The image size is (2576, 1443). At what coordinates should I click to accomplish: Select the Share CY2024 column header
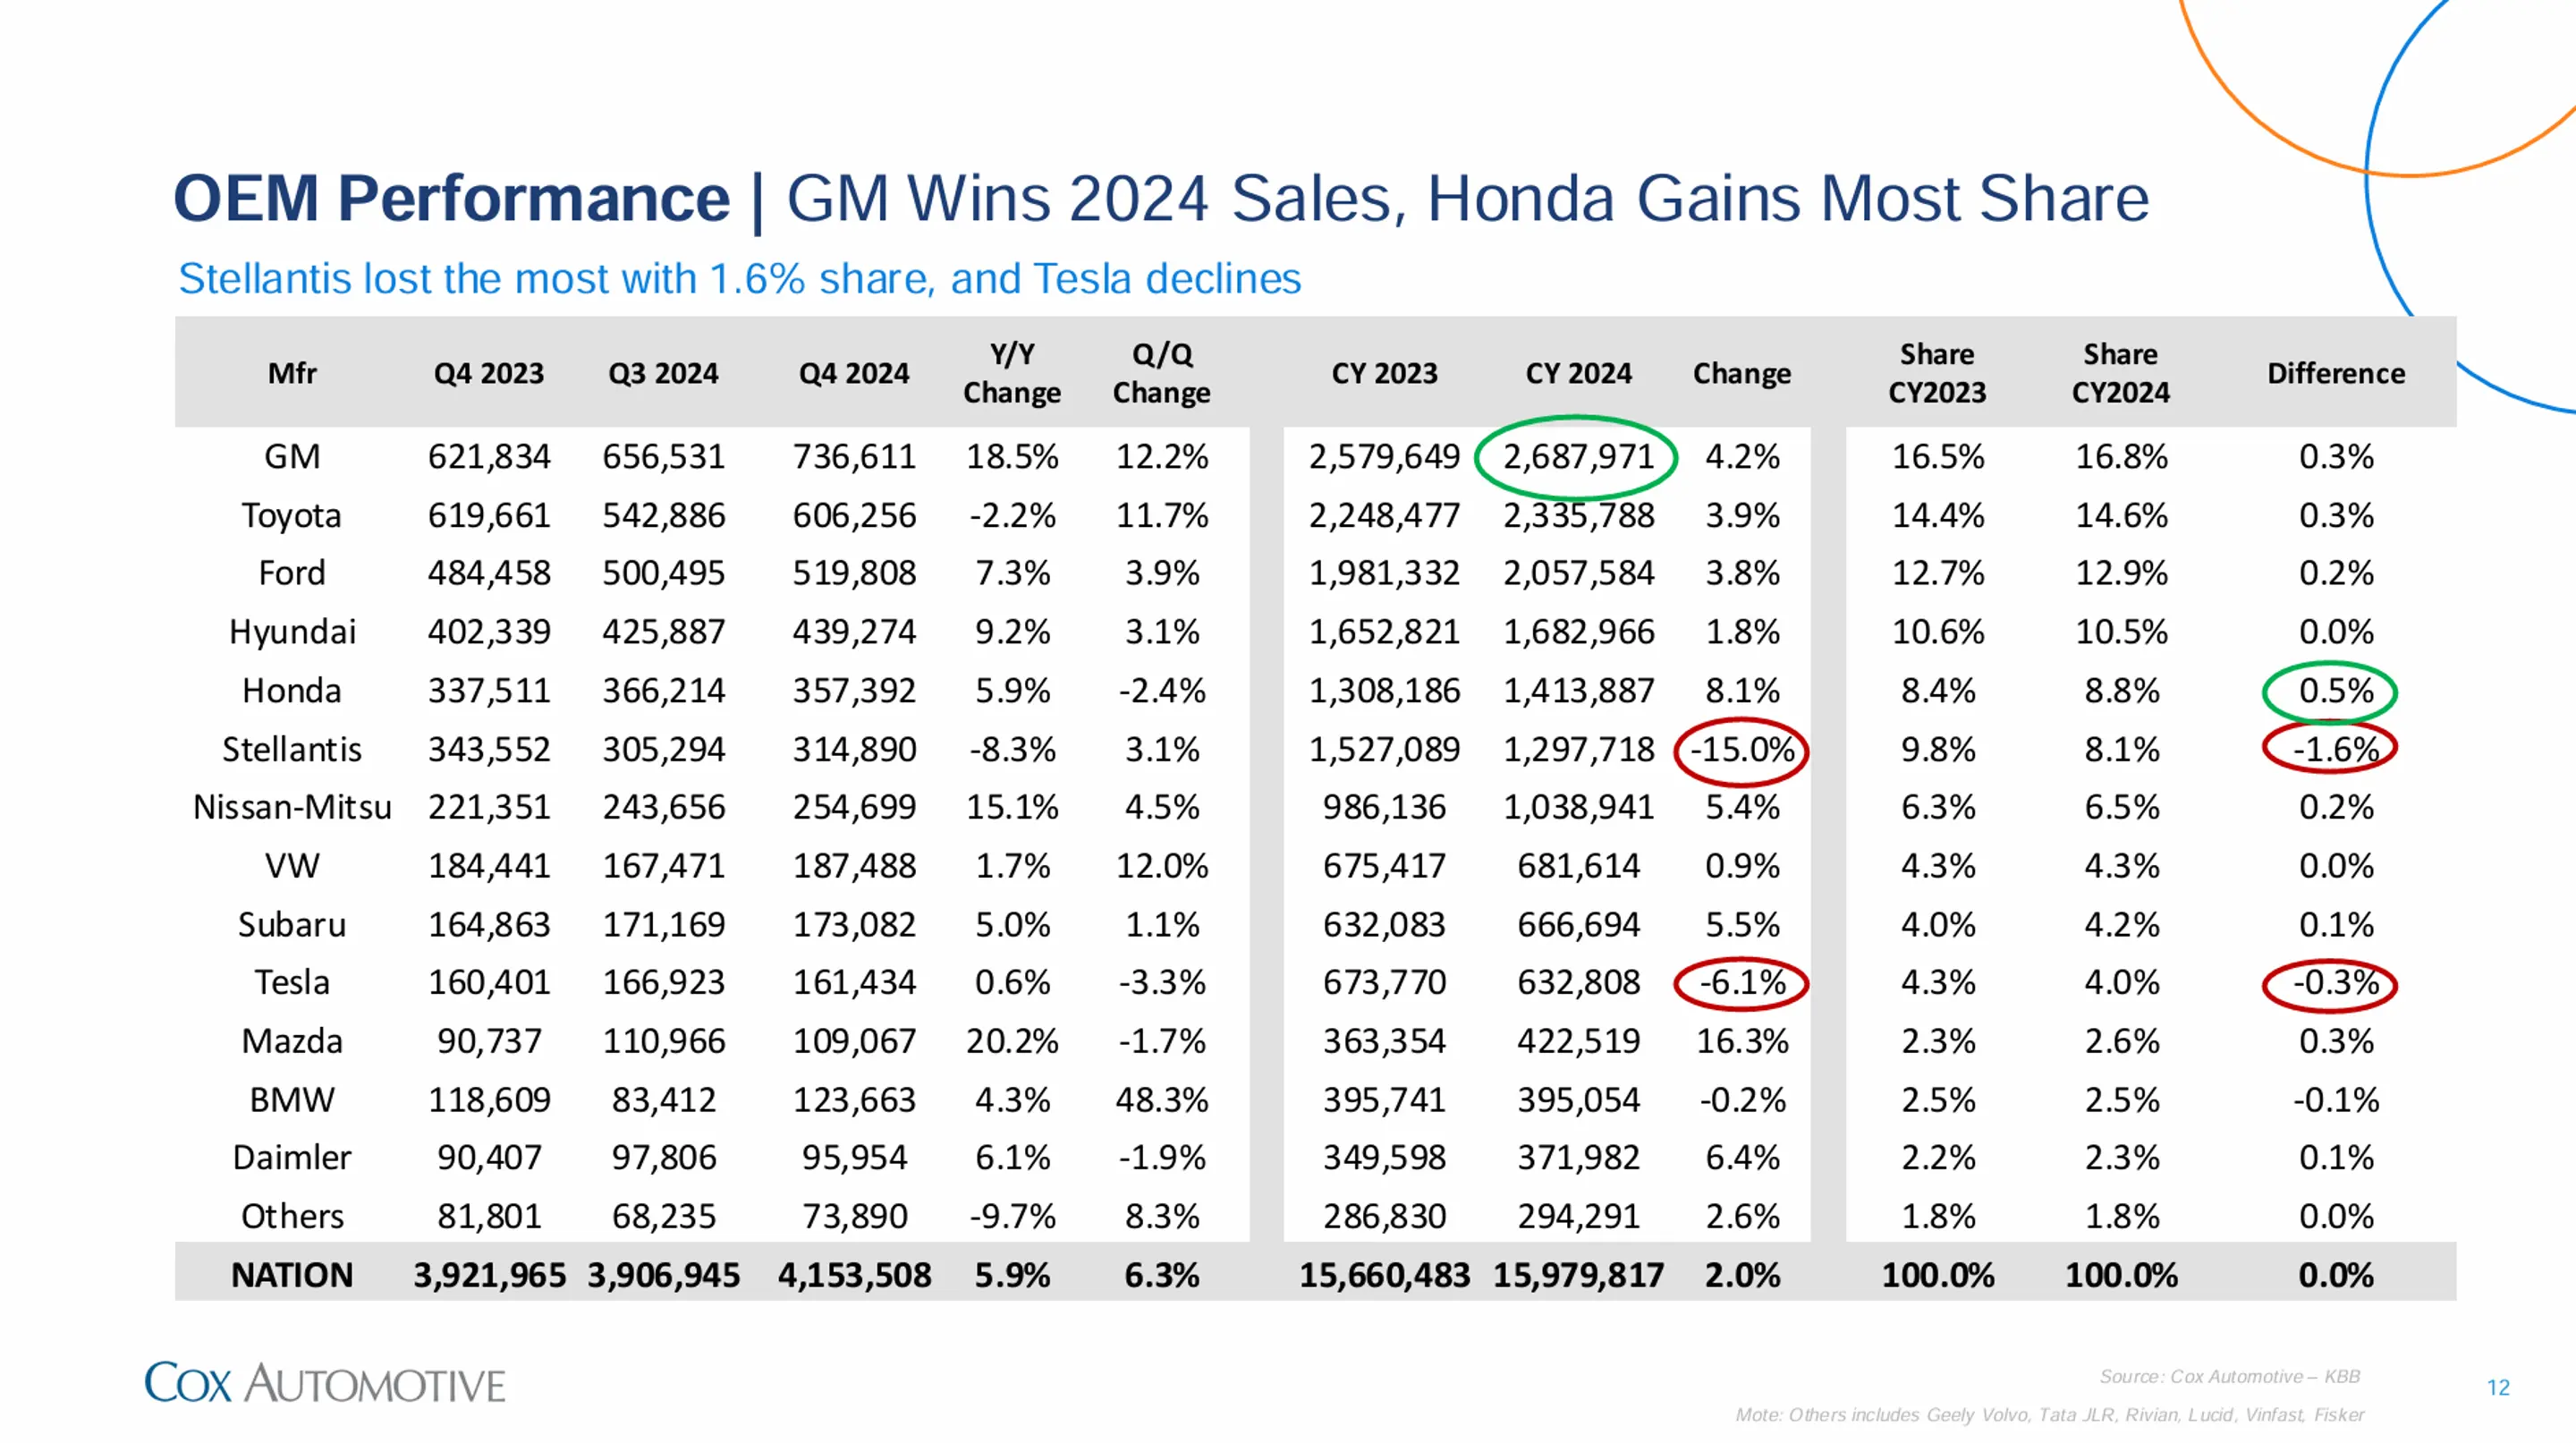pos(2120,373)
